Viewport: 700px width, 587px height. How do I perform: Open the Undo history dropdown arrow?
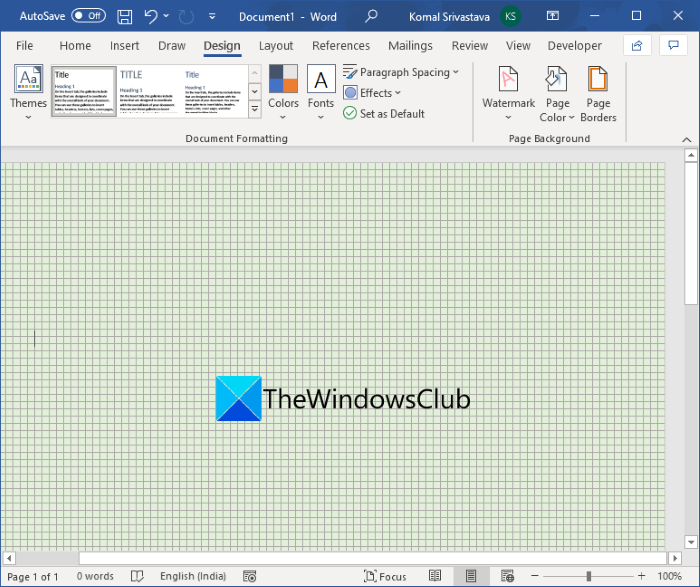166,16
